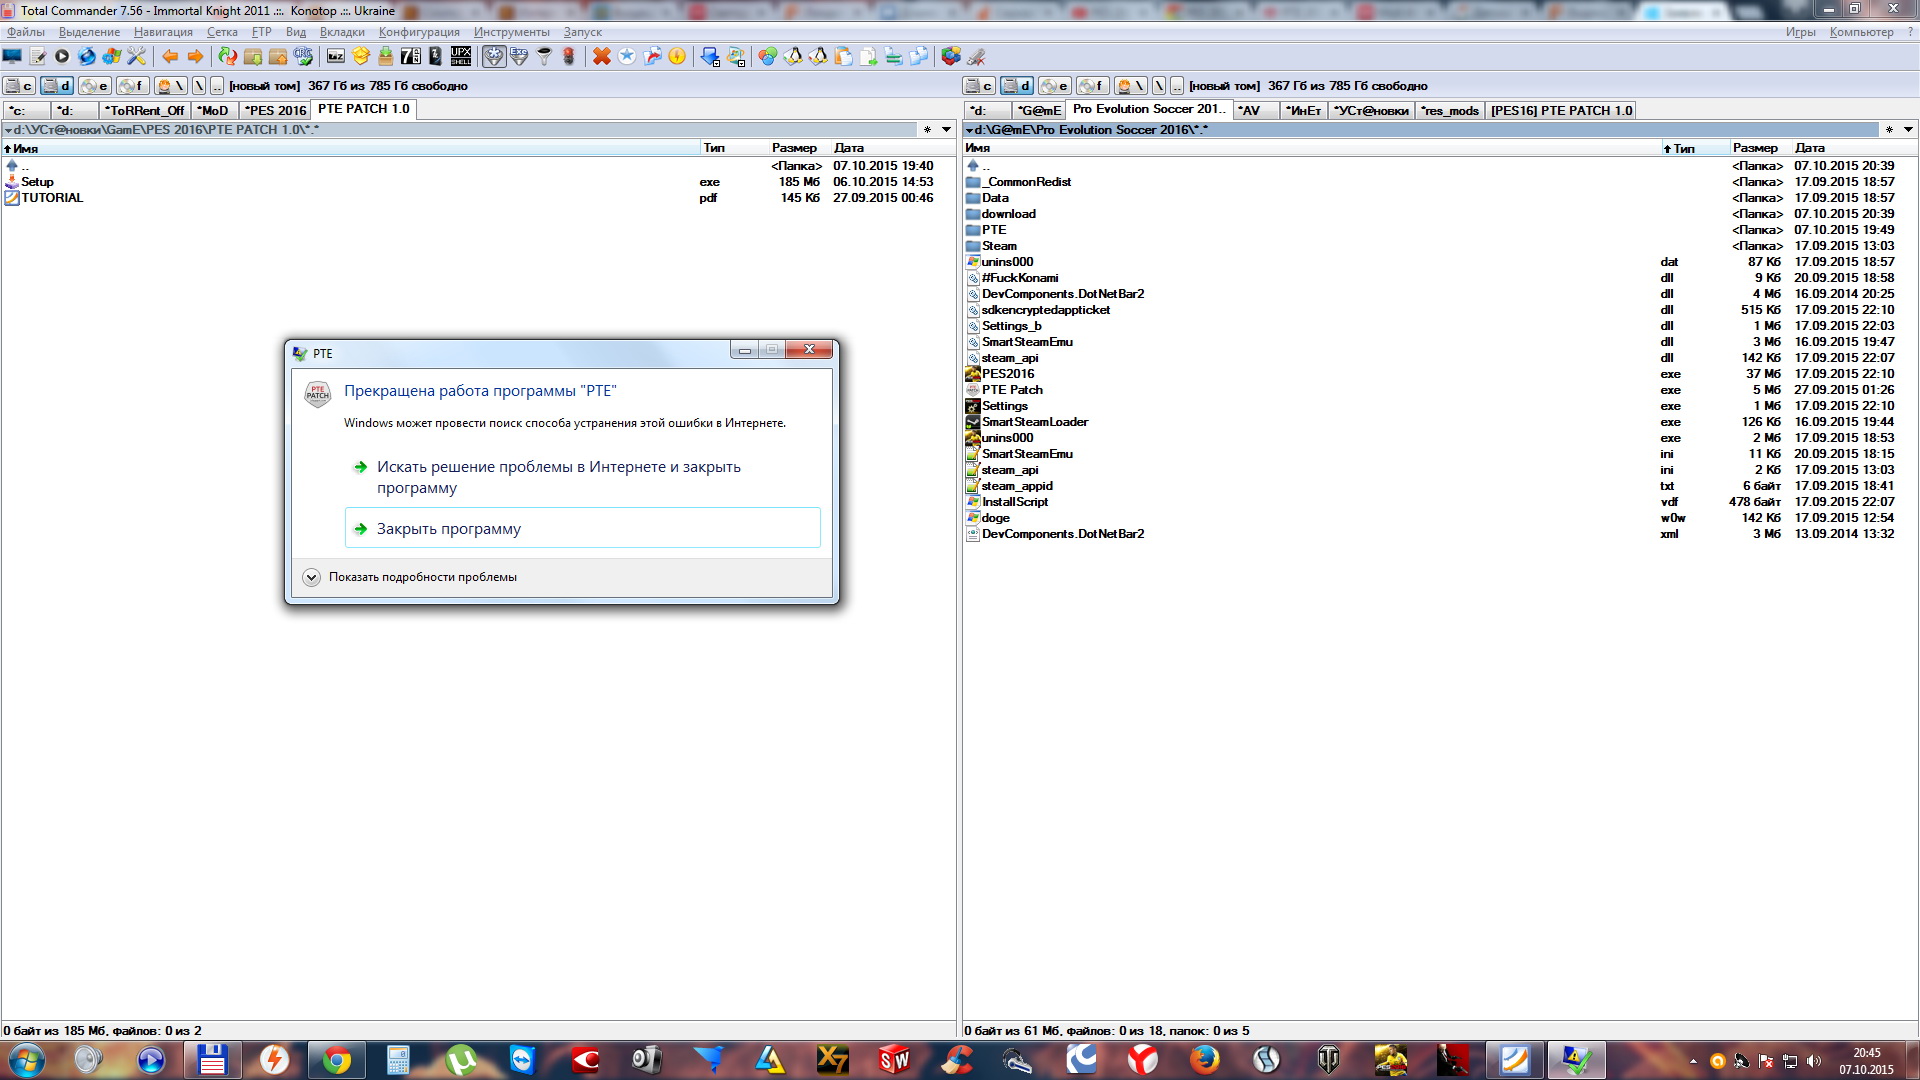The image size is (1920, 1080).
Task: Select drive c in left panel
Action: click(19, 86)
